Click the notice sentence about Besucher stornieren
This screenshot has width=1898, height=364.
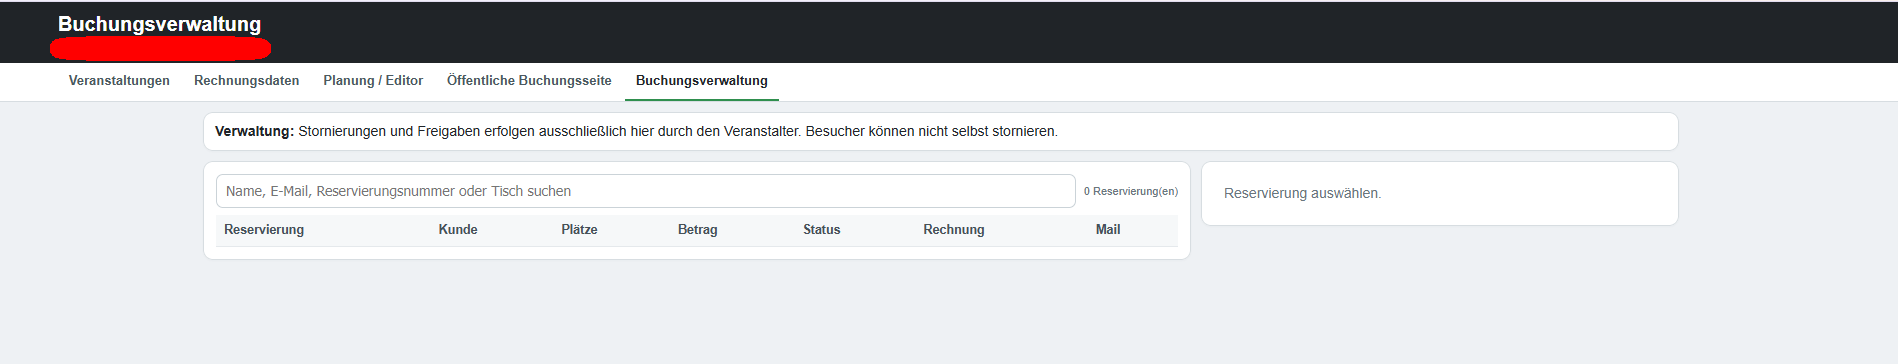931,132
